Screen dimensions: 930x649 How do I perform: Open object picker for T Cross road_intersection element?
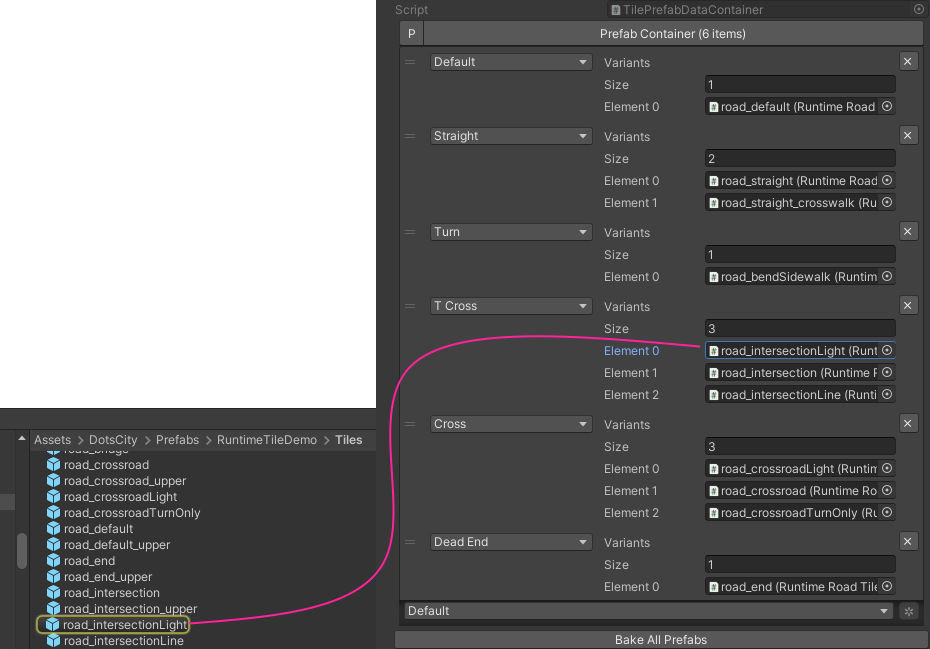(x=887, y=373)
